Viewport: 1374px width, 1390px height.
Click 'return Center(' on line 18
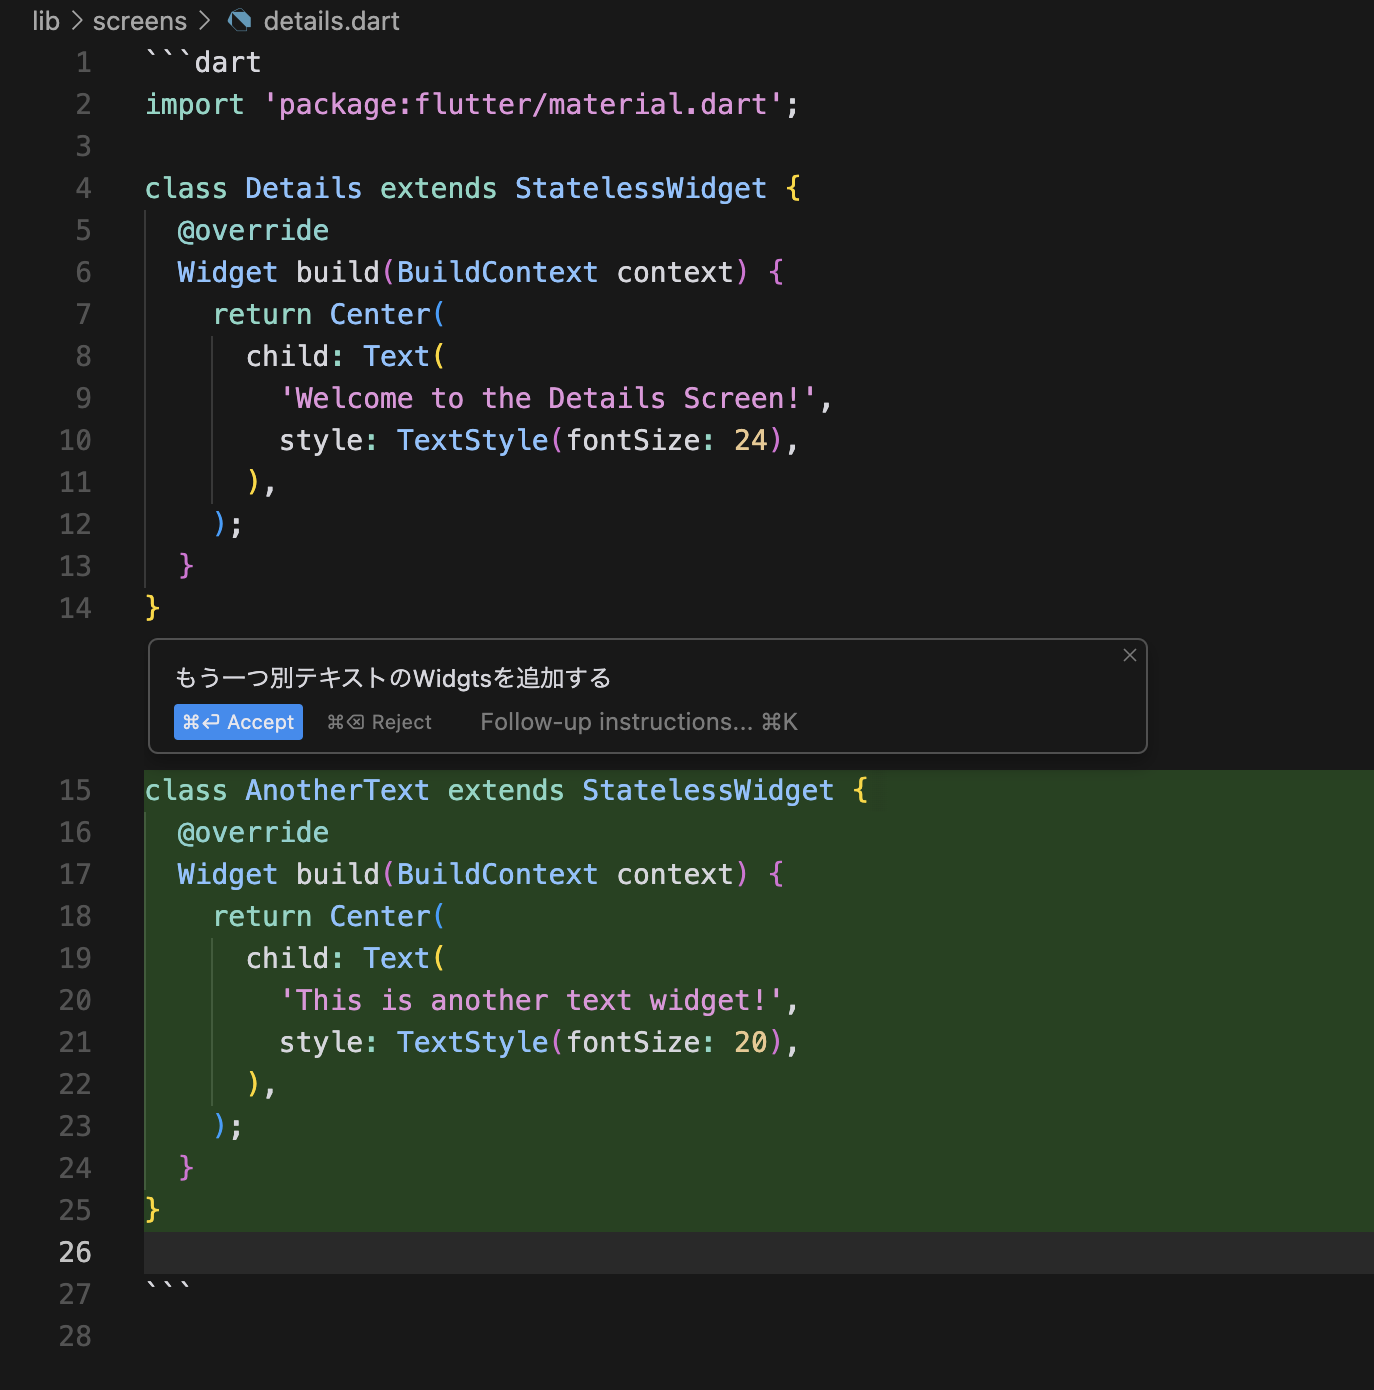329,917
